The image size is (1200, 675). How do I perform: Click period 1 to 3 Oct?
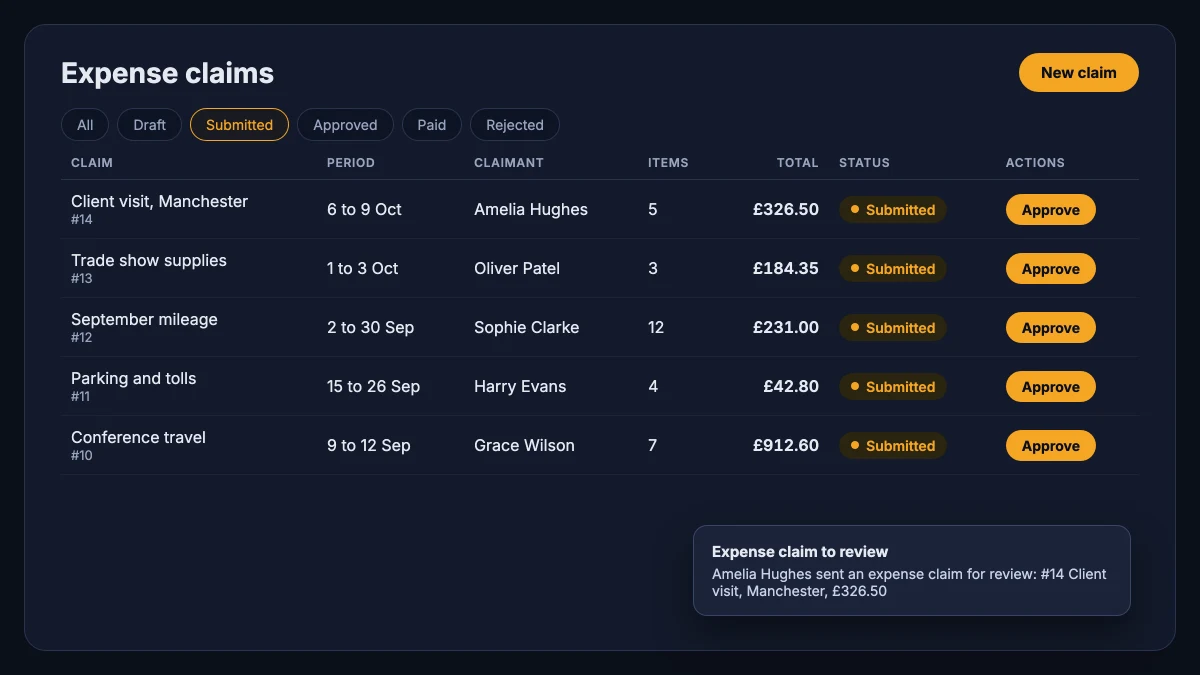362,268
